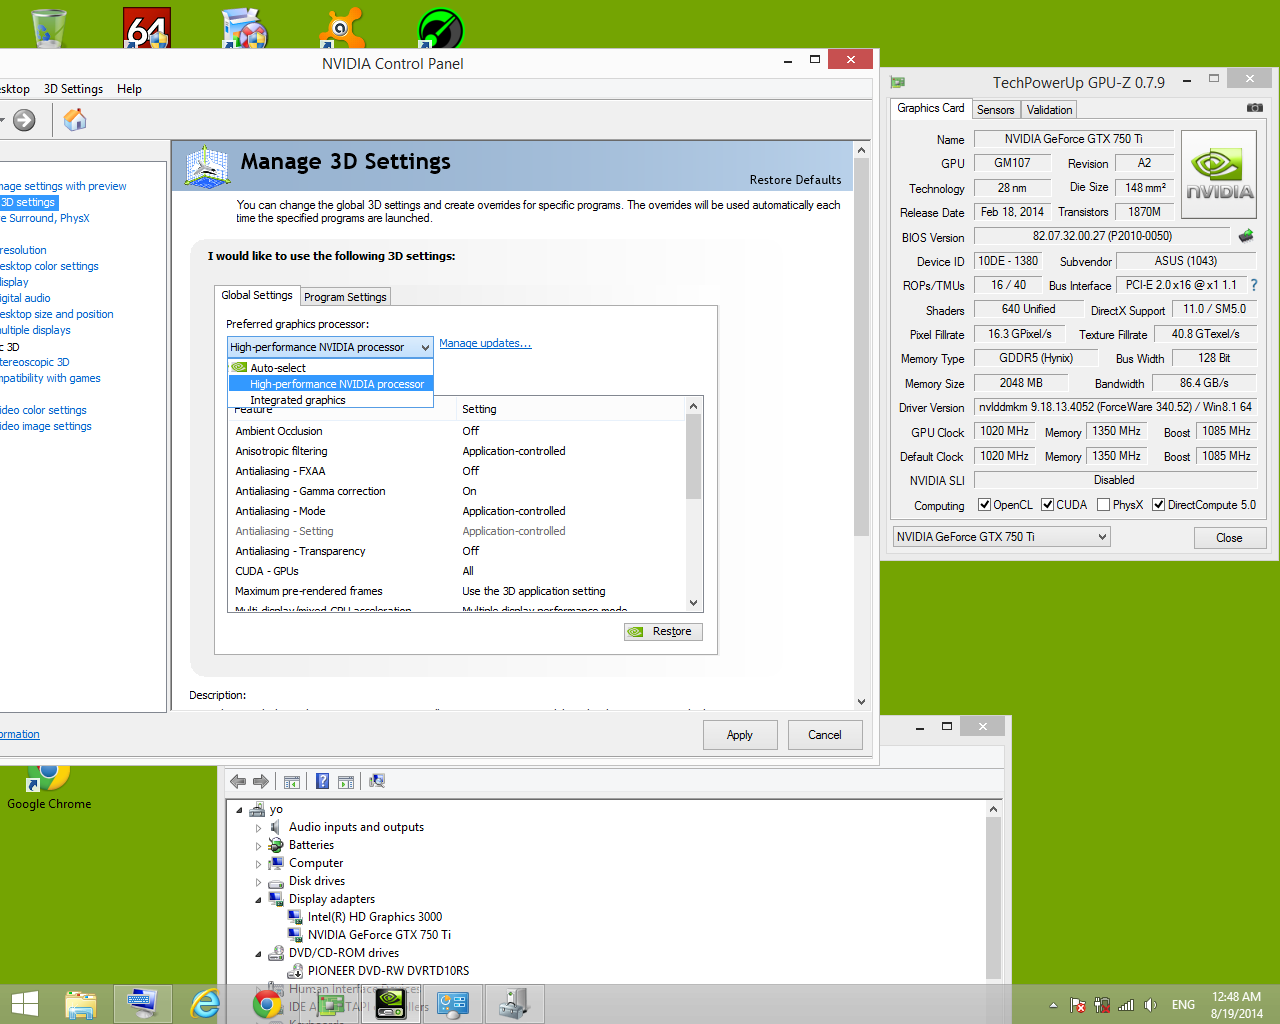The height and width of the screenshot is (1024, 1280).
Task: Click Device Manager show/hide console tree icon
Action: (x=292, y=782)
